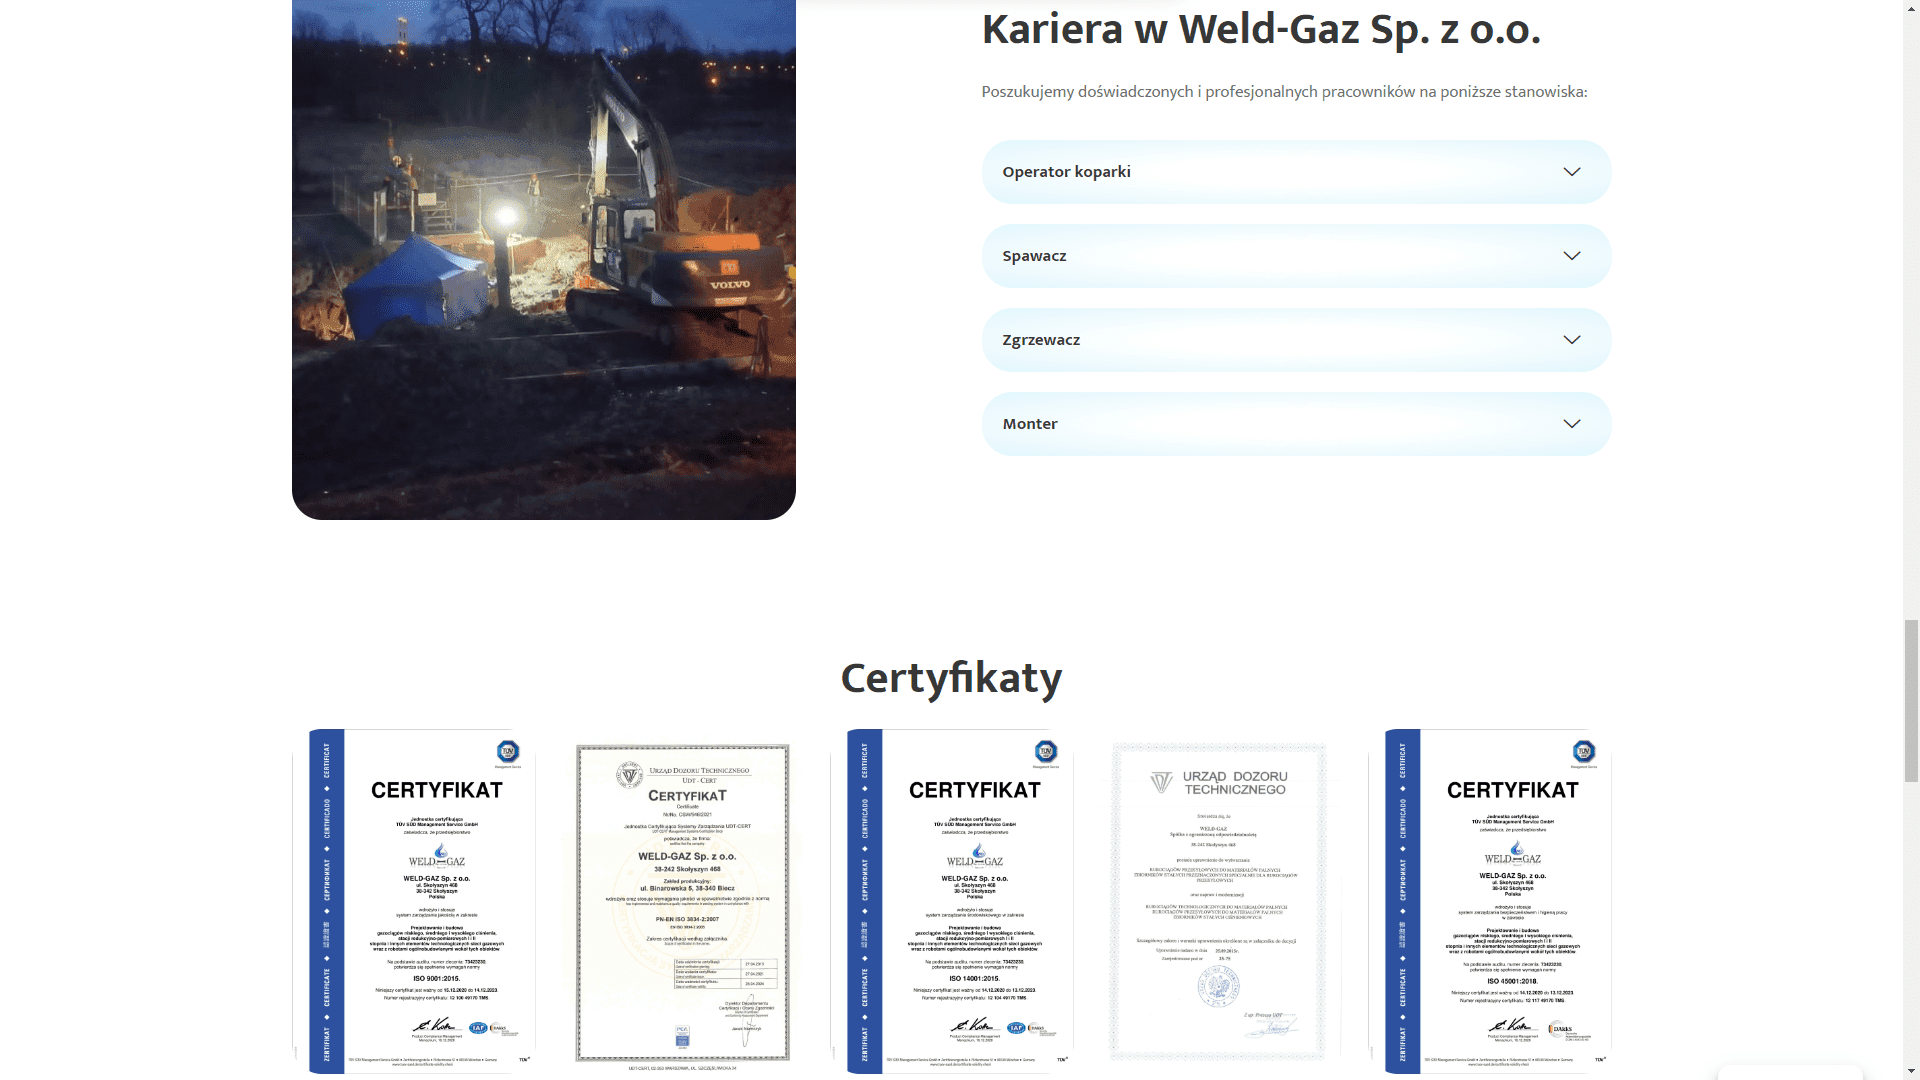Click the scrollbar down arrow
The width and height of the screenshot is (1920, 1080).
(1911, 1072)
